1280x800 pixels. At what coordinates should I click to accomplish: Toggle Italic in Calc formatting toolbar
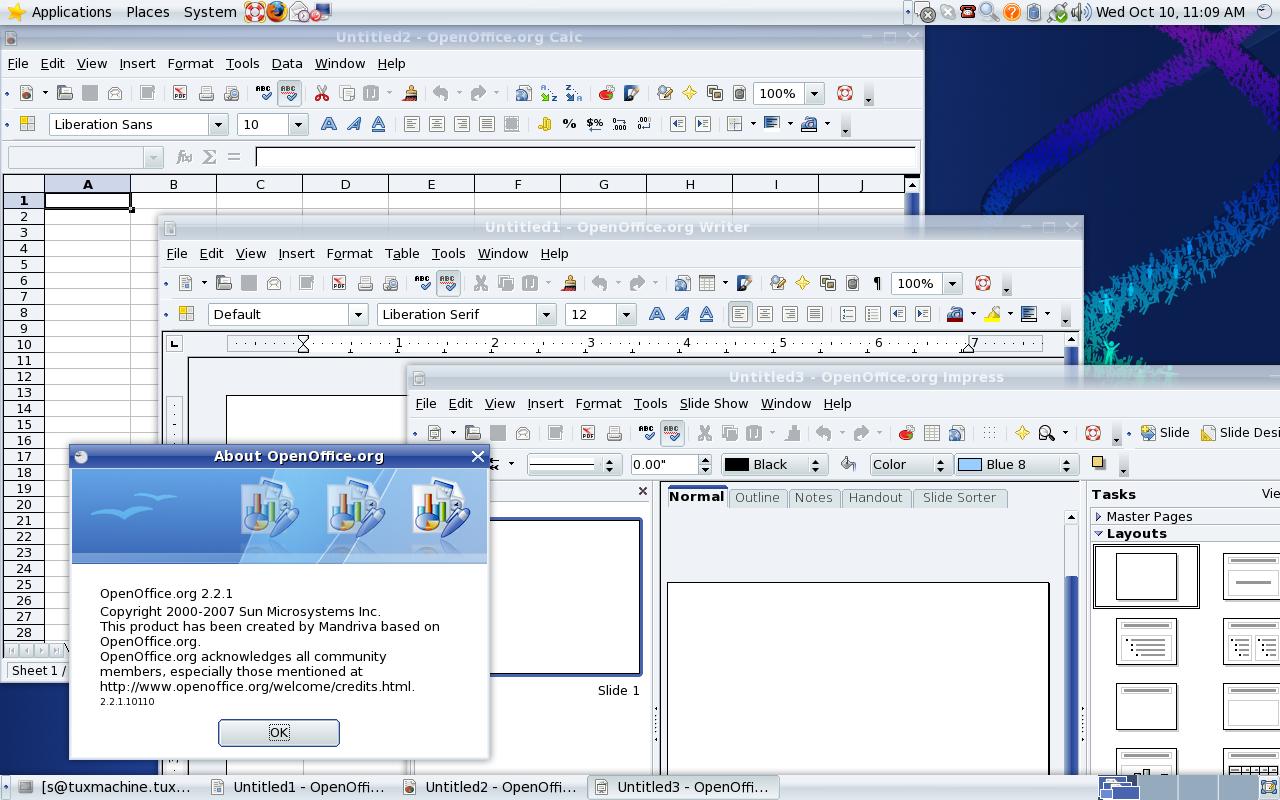(x=353, y=124)
